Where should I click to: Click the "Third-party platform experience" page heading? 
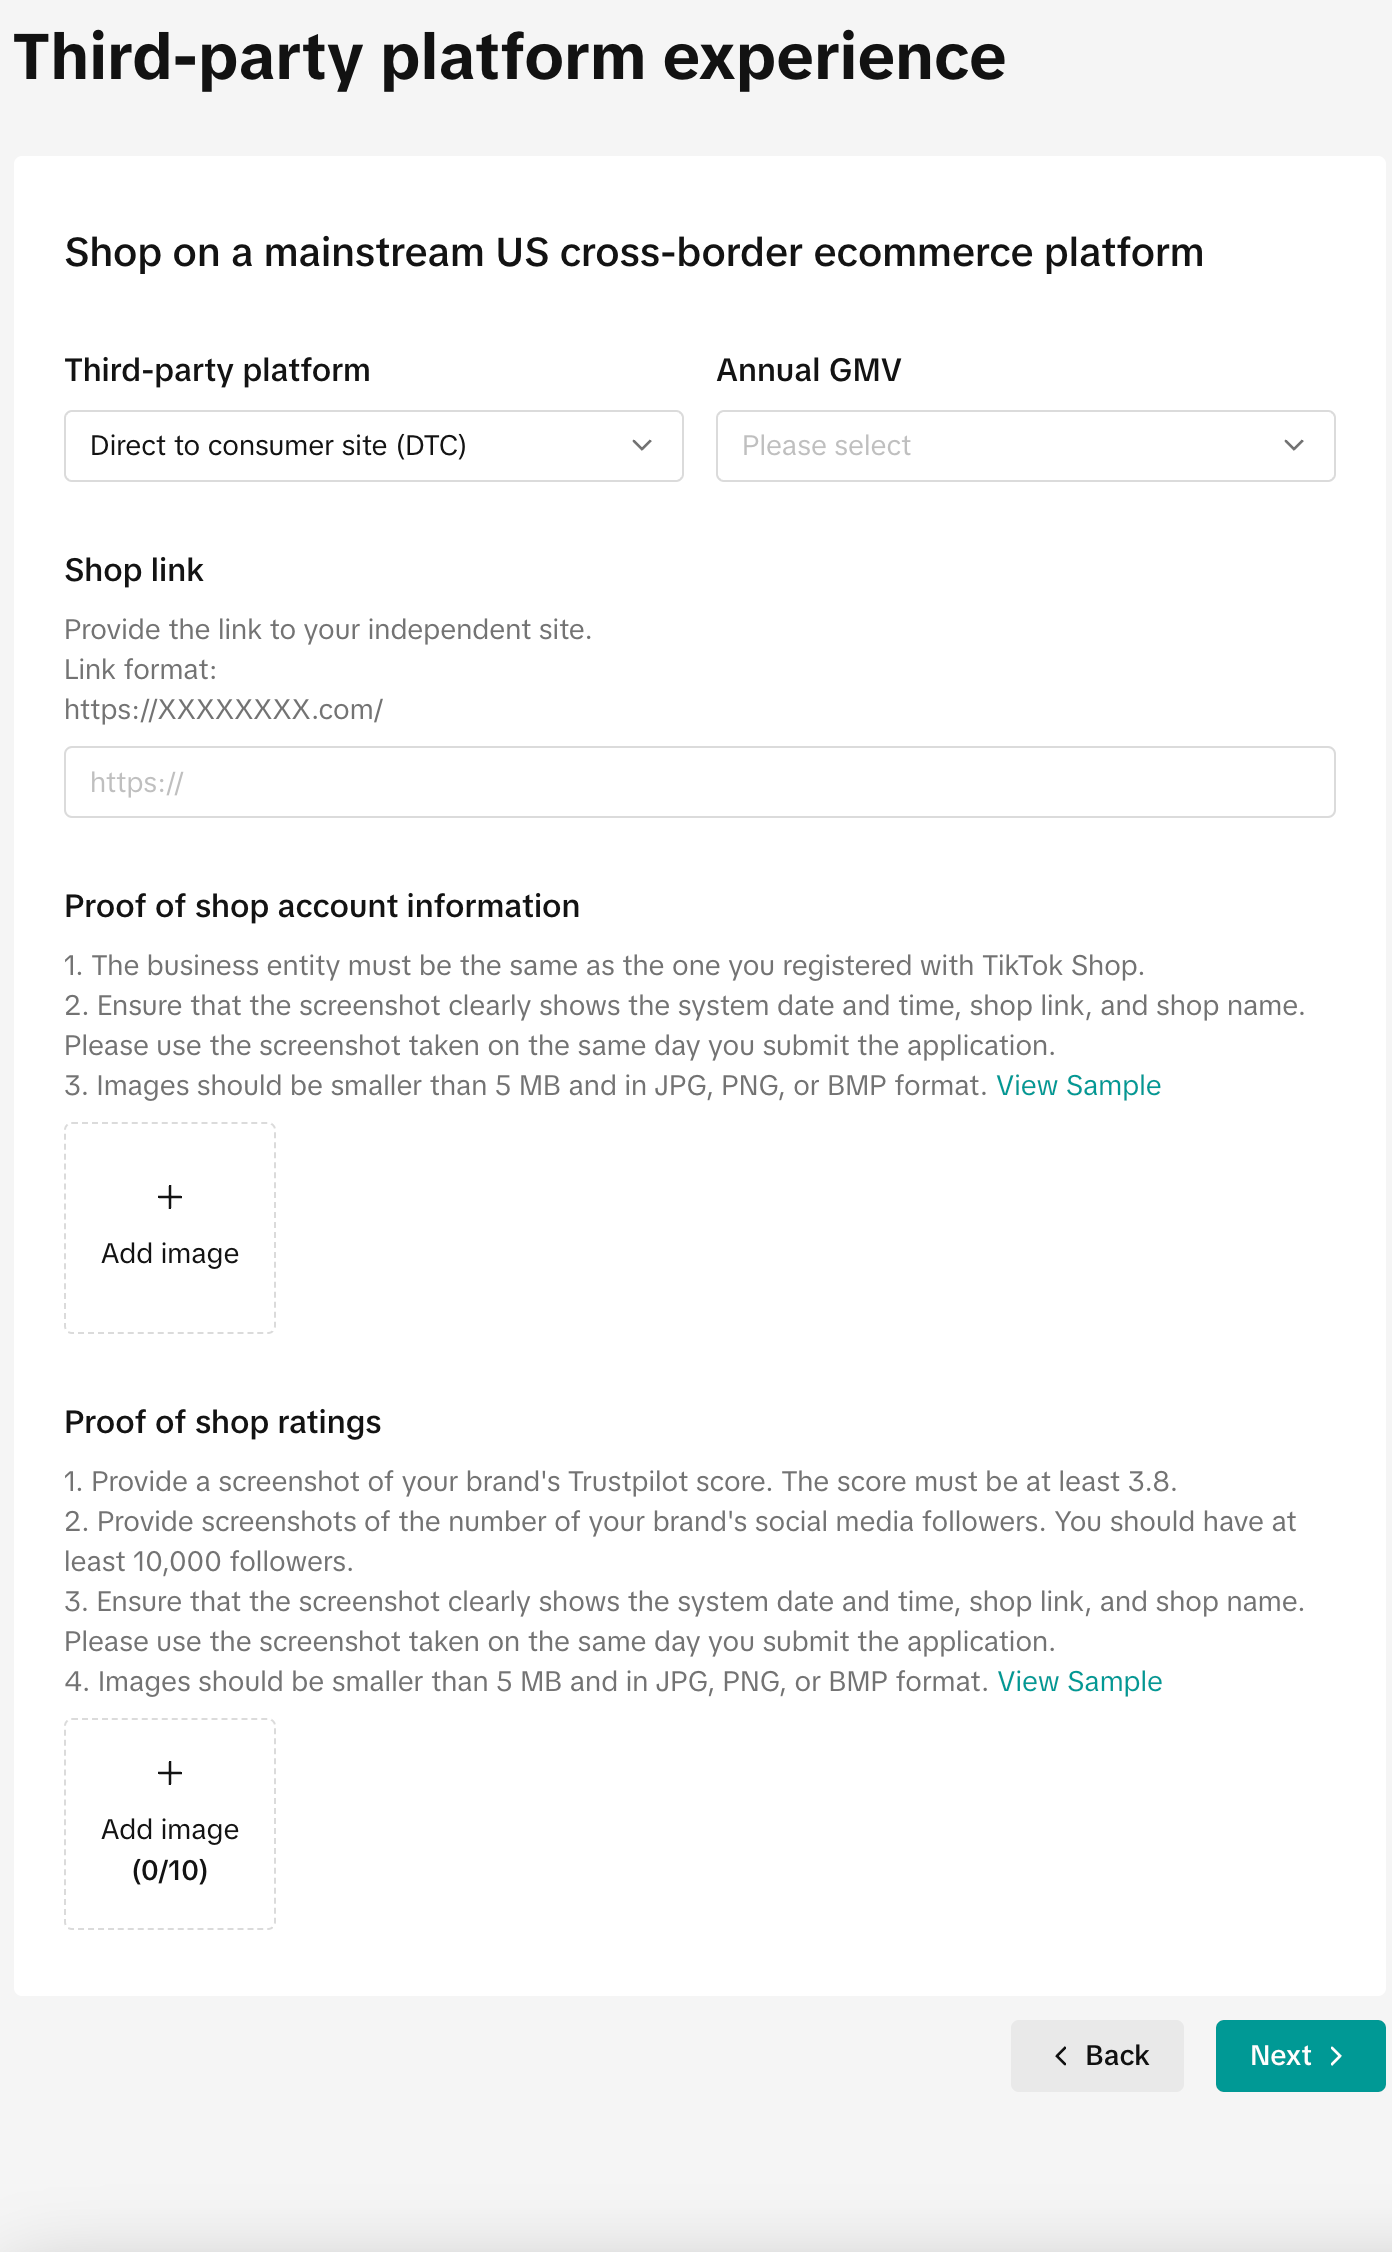coord(509,58)
